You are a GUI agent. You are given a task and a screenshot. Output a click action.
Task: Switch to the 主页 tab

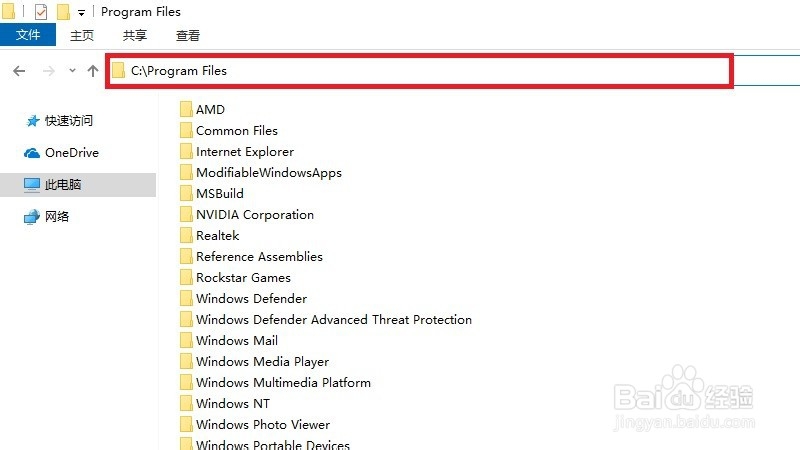82,35
